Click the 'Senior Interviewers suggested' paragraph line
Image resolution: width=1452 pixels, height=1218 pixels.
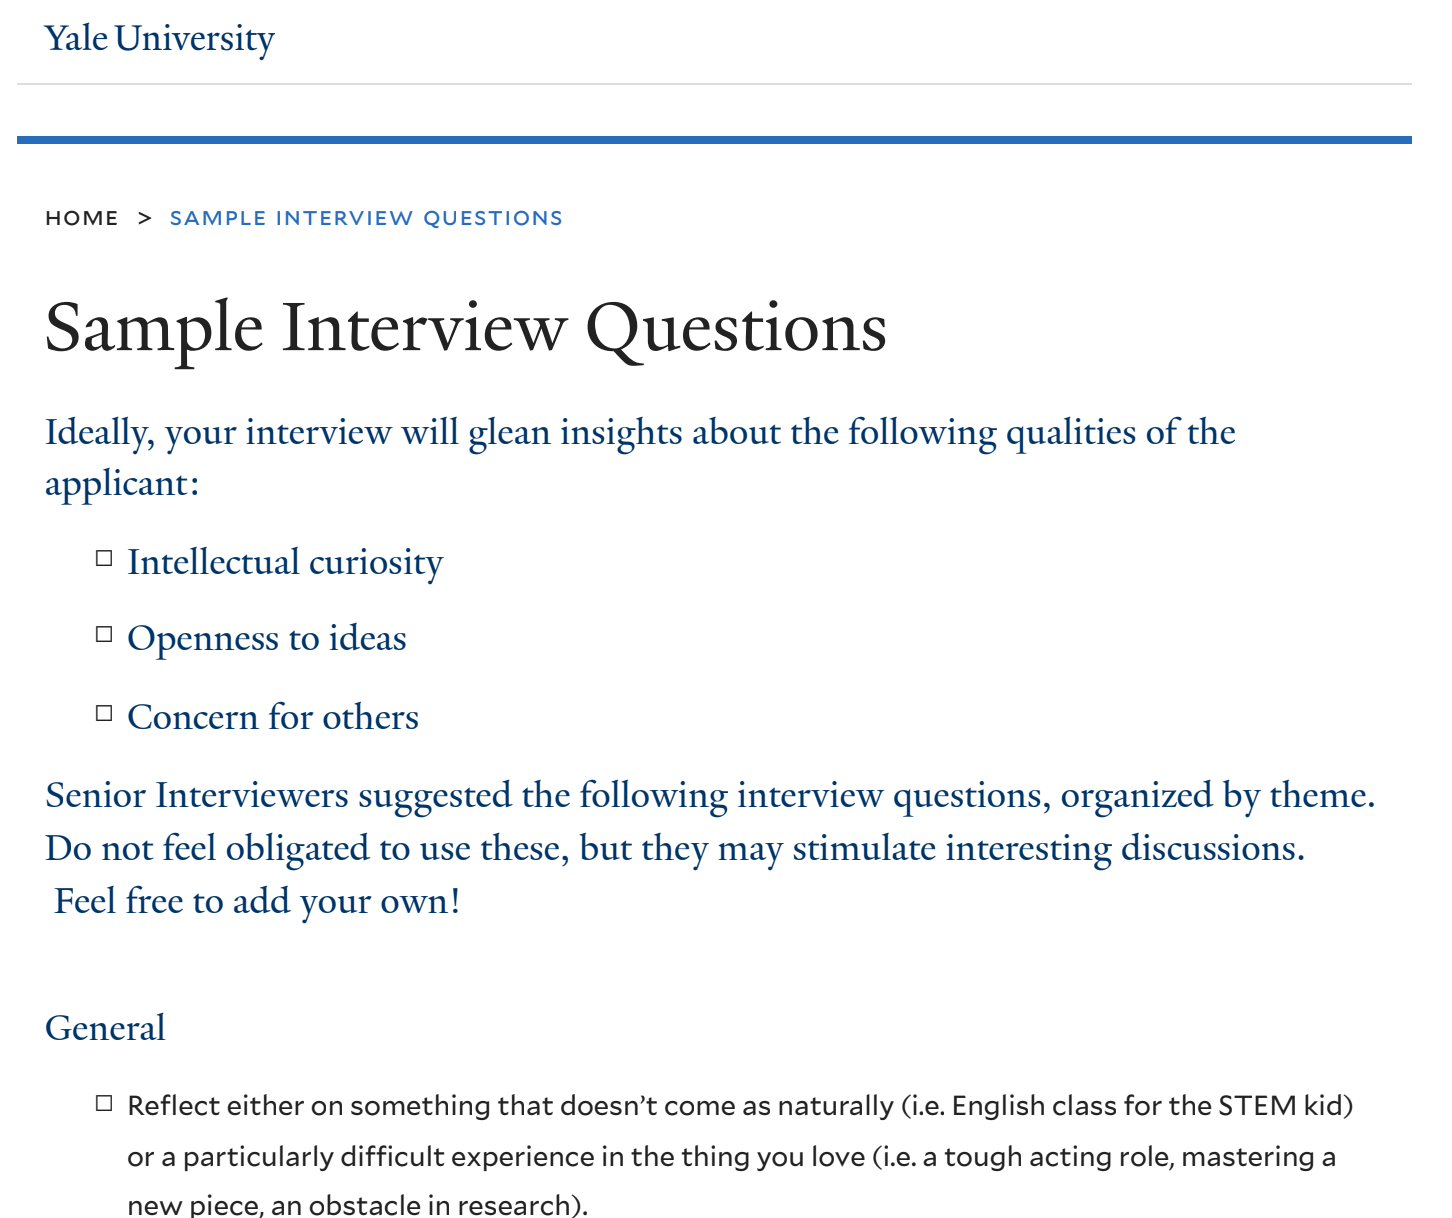pyautogui.click(x=710, y=796)
